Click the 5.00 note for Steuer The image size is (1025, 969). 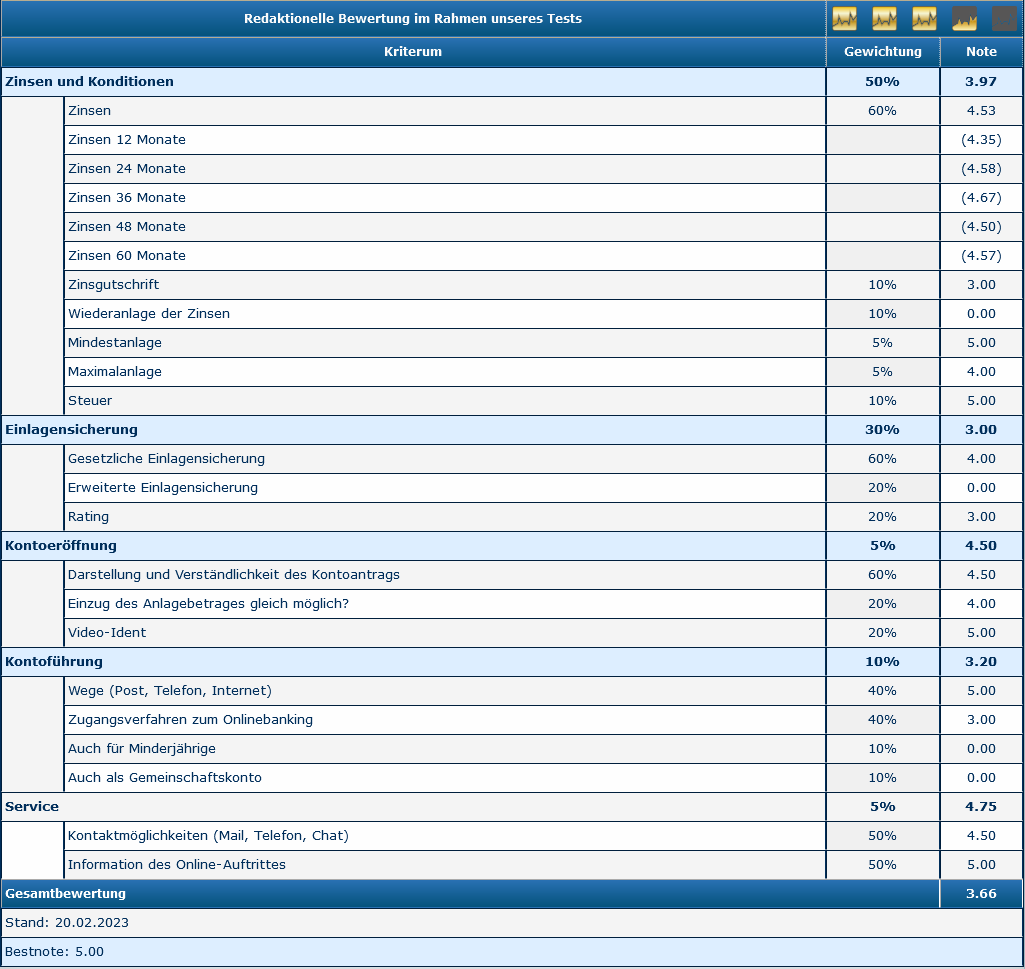[x=981, y=401]
